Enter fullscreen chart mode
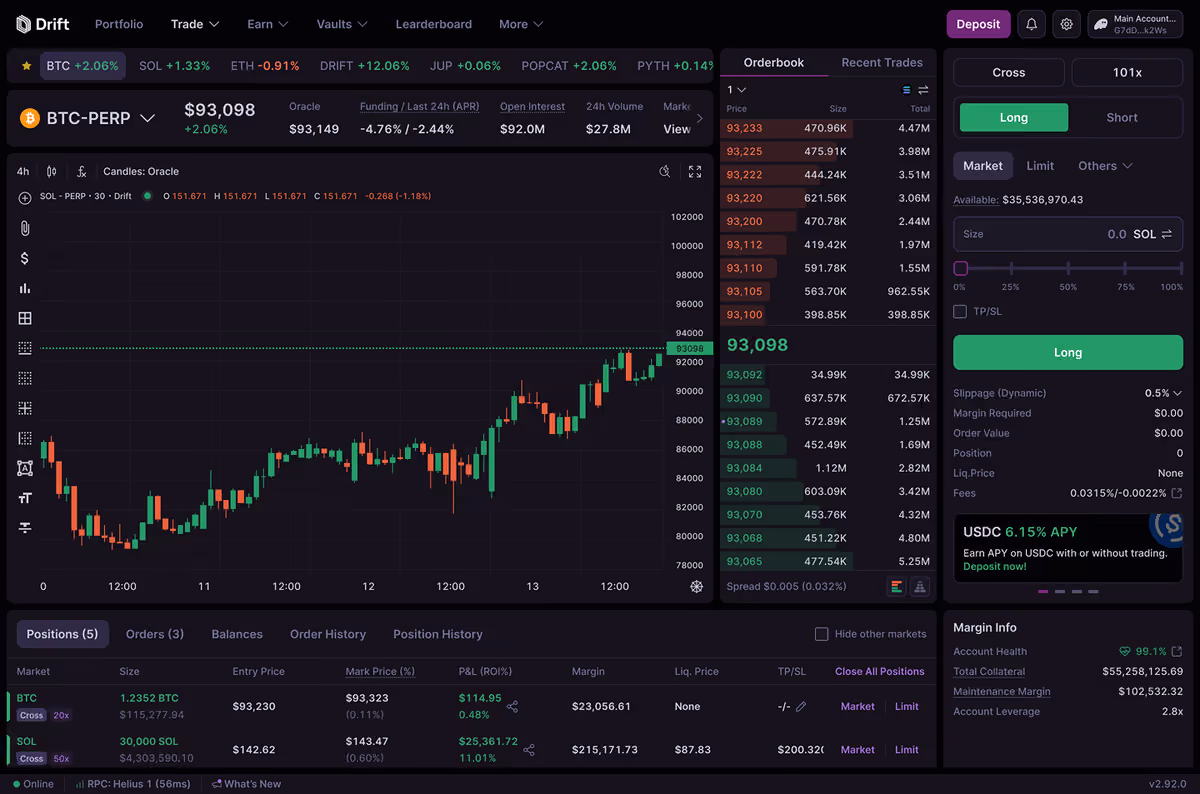 pos(695,171)
